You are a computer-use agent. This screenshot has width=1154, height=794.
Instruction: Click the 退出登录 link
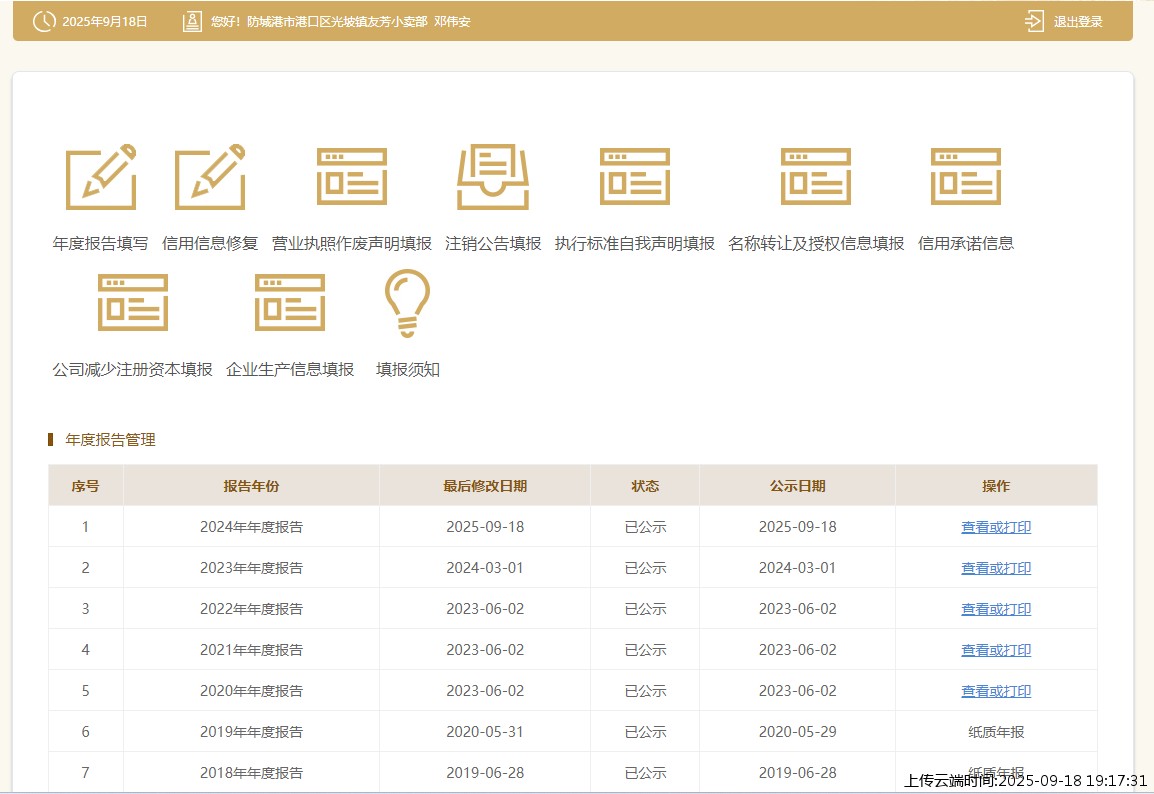[1078, 21]
